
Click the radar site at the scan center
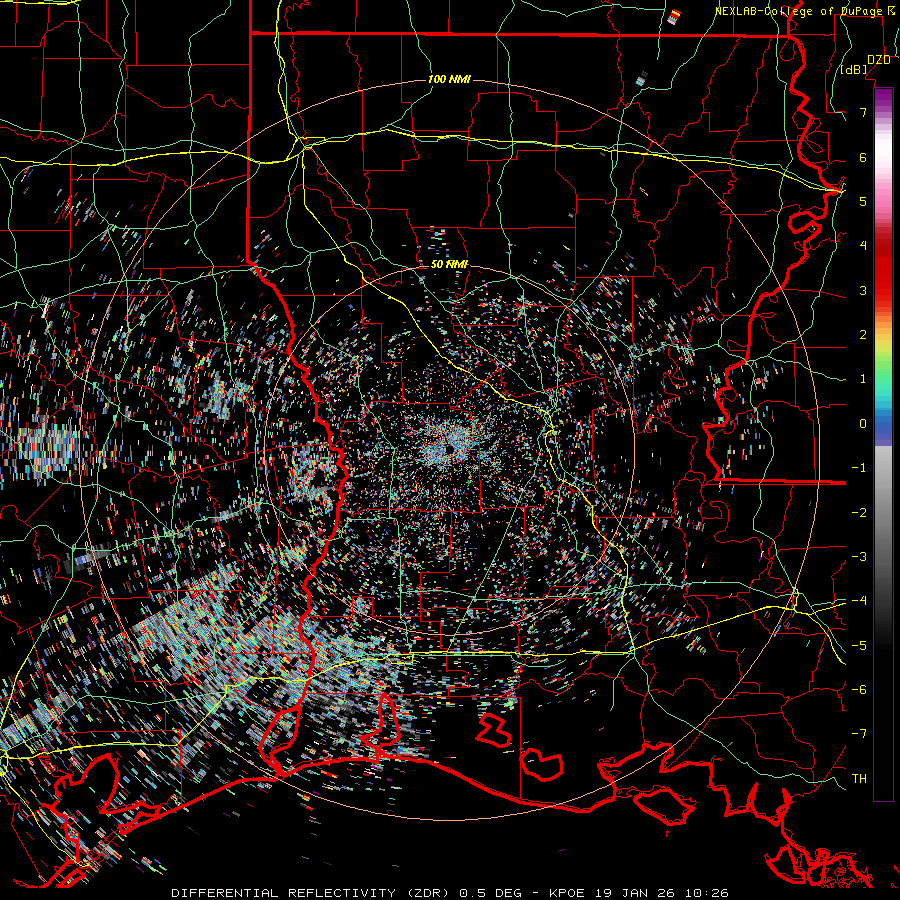pos(449,448)
